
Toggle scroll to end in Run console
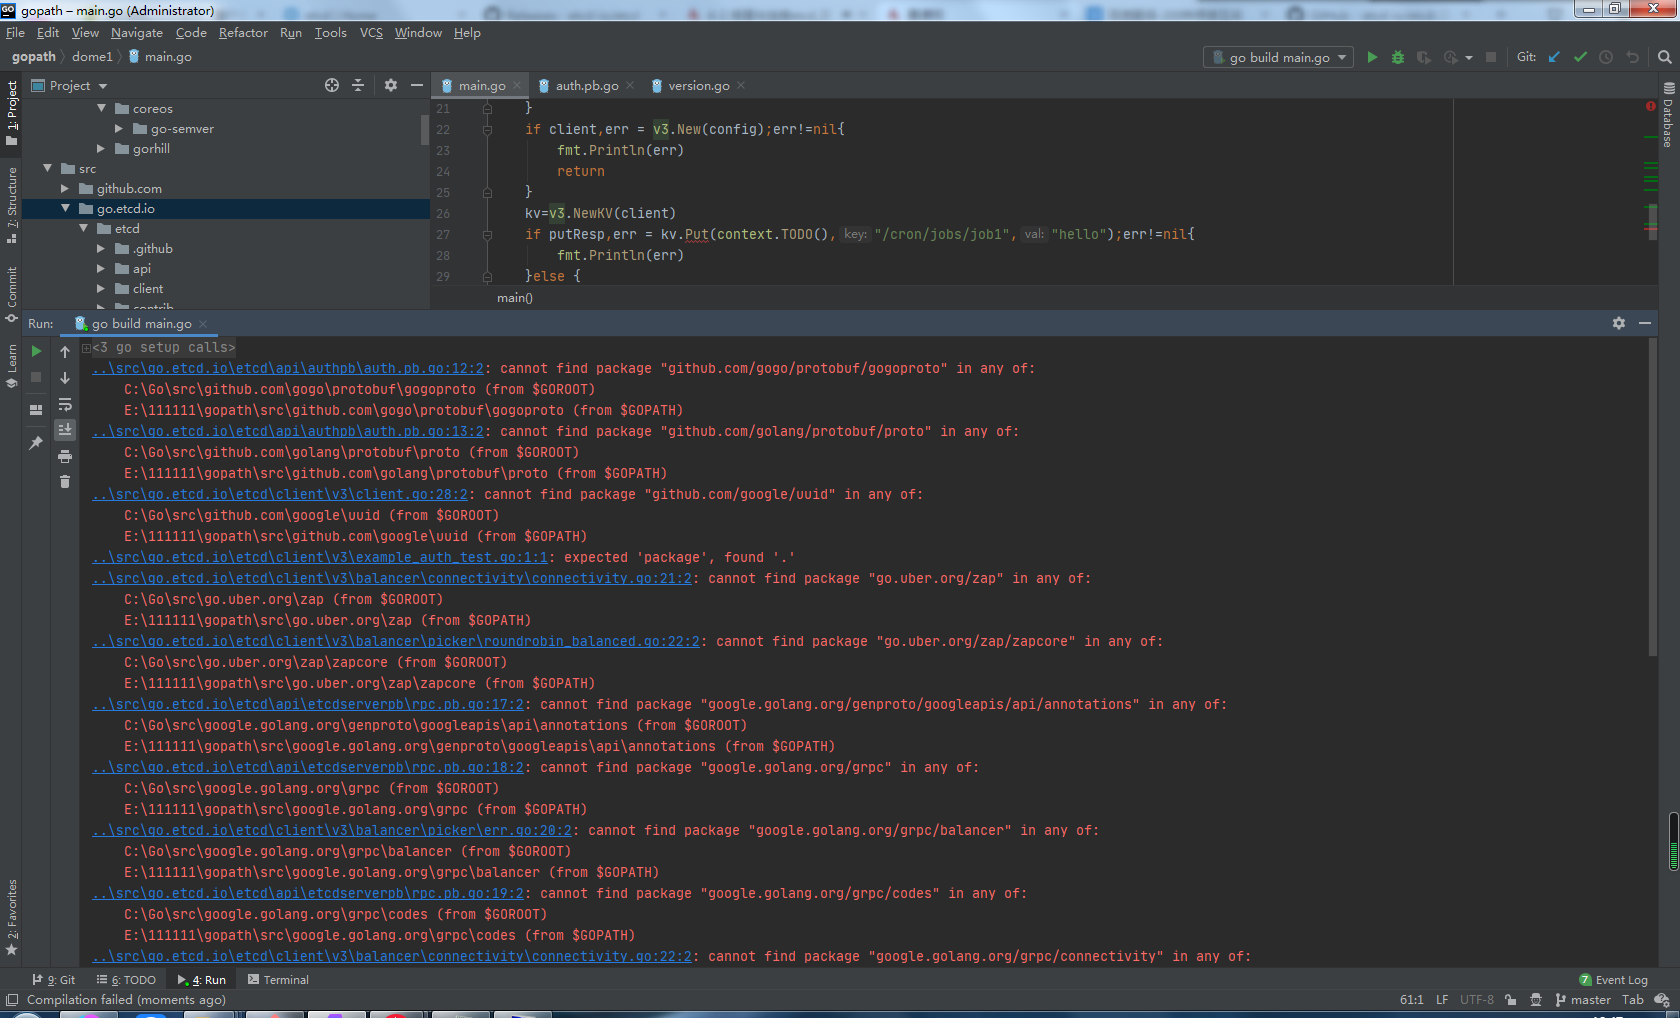[65, 430]
